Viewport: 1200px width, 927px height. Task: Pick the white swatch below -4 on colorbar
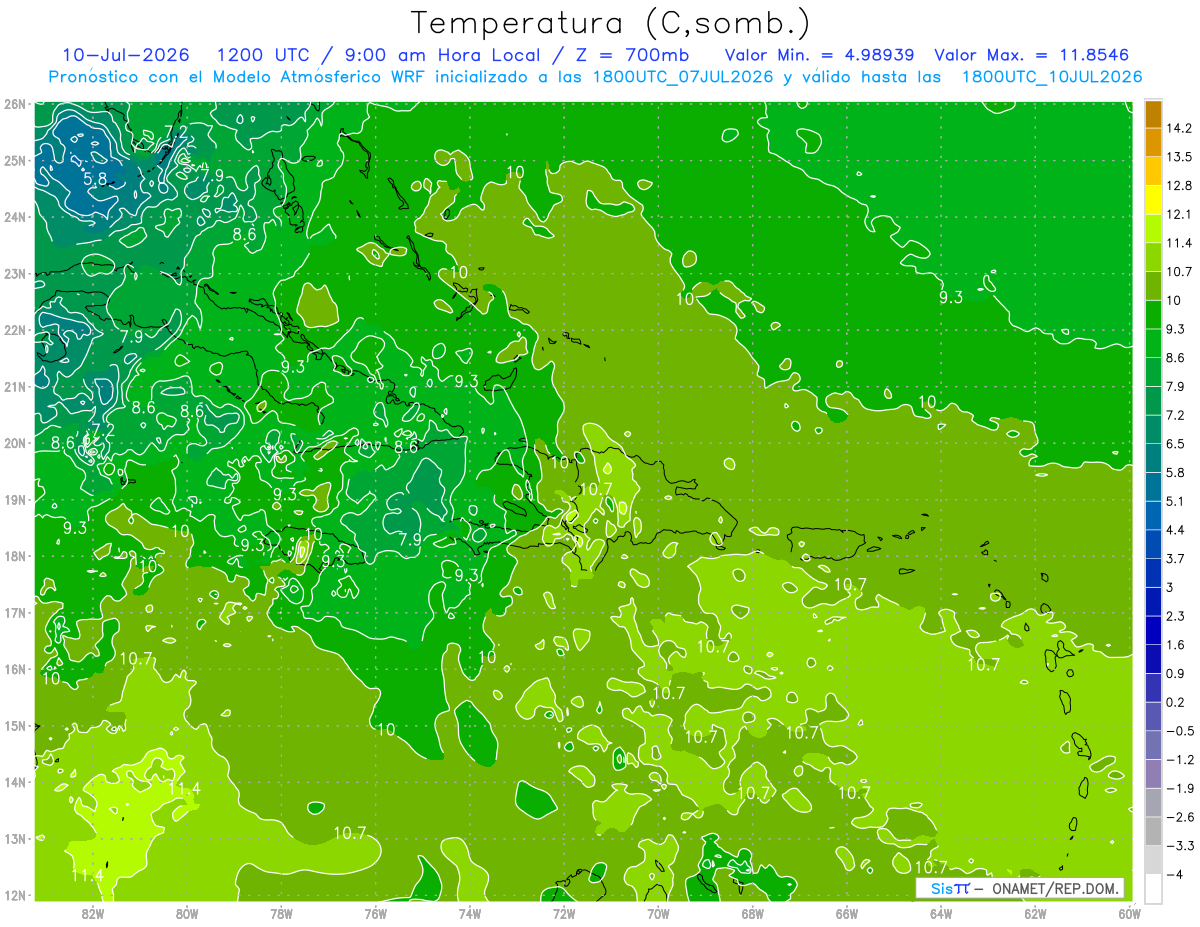(1153, 888)
